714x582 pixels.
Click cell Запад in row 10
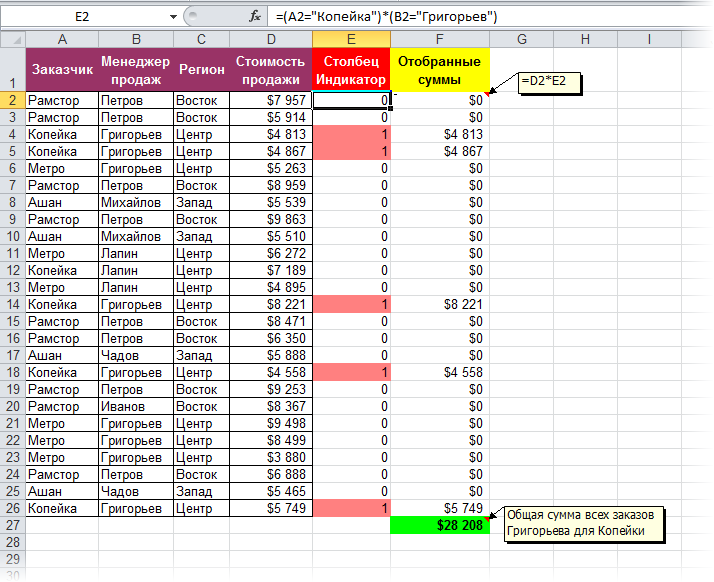coord(201,236)
